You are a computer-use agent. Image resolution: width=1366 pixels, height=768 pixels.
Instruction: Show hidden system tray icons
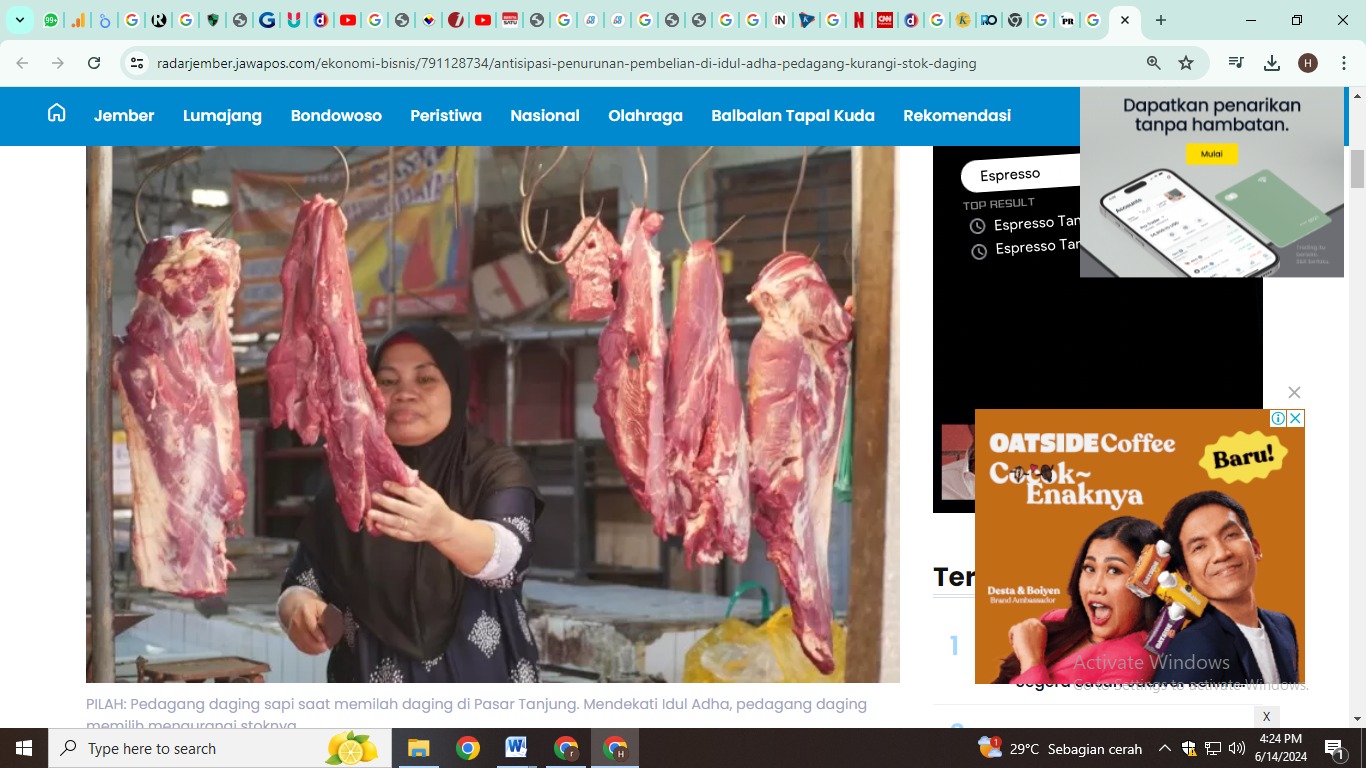(x=1165, y=748)
